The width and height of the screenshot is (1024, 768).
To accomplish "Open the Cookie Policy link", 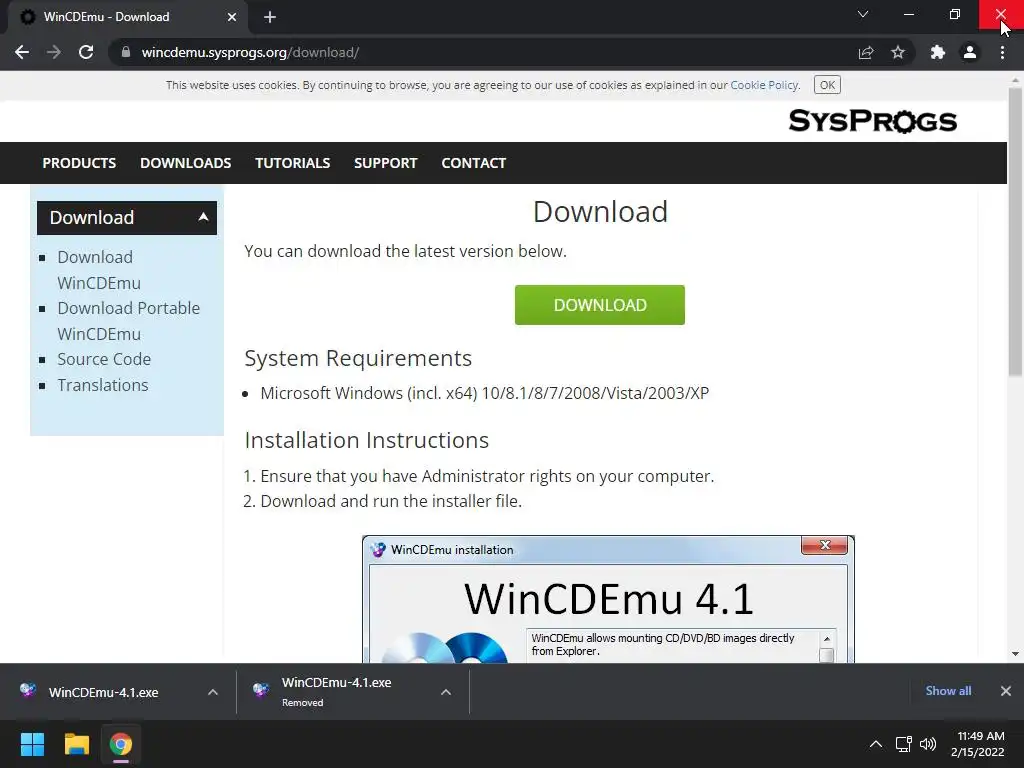I will tap(764, 85).
